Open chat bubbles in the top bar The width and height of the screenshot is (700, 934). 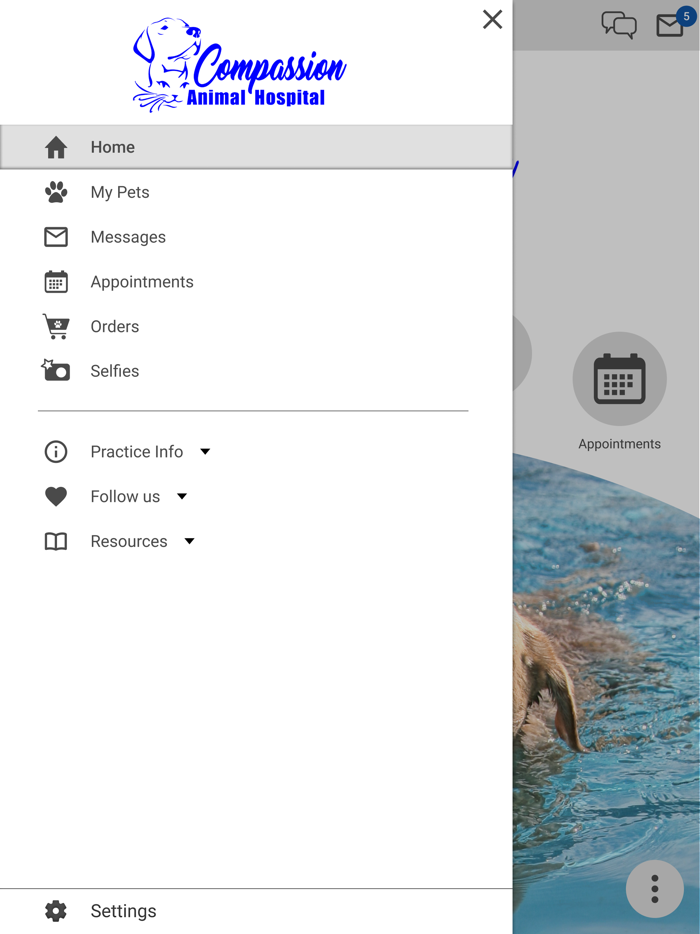tap(619, 25)
